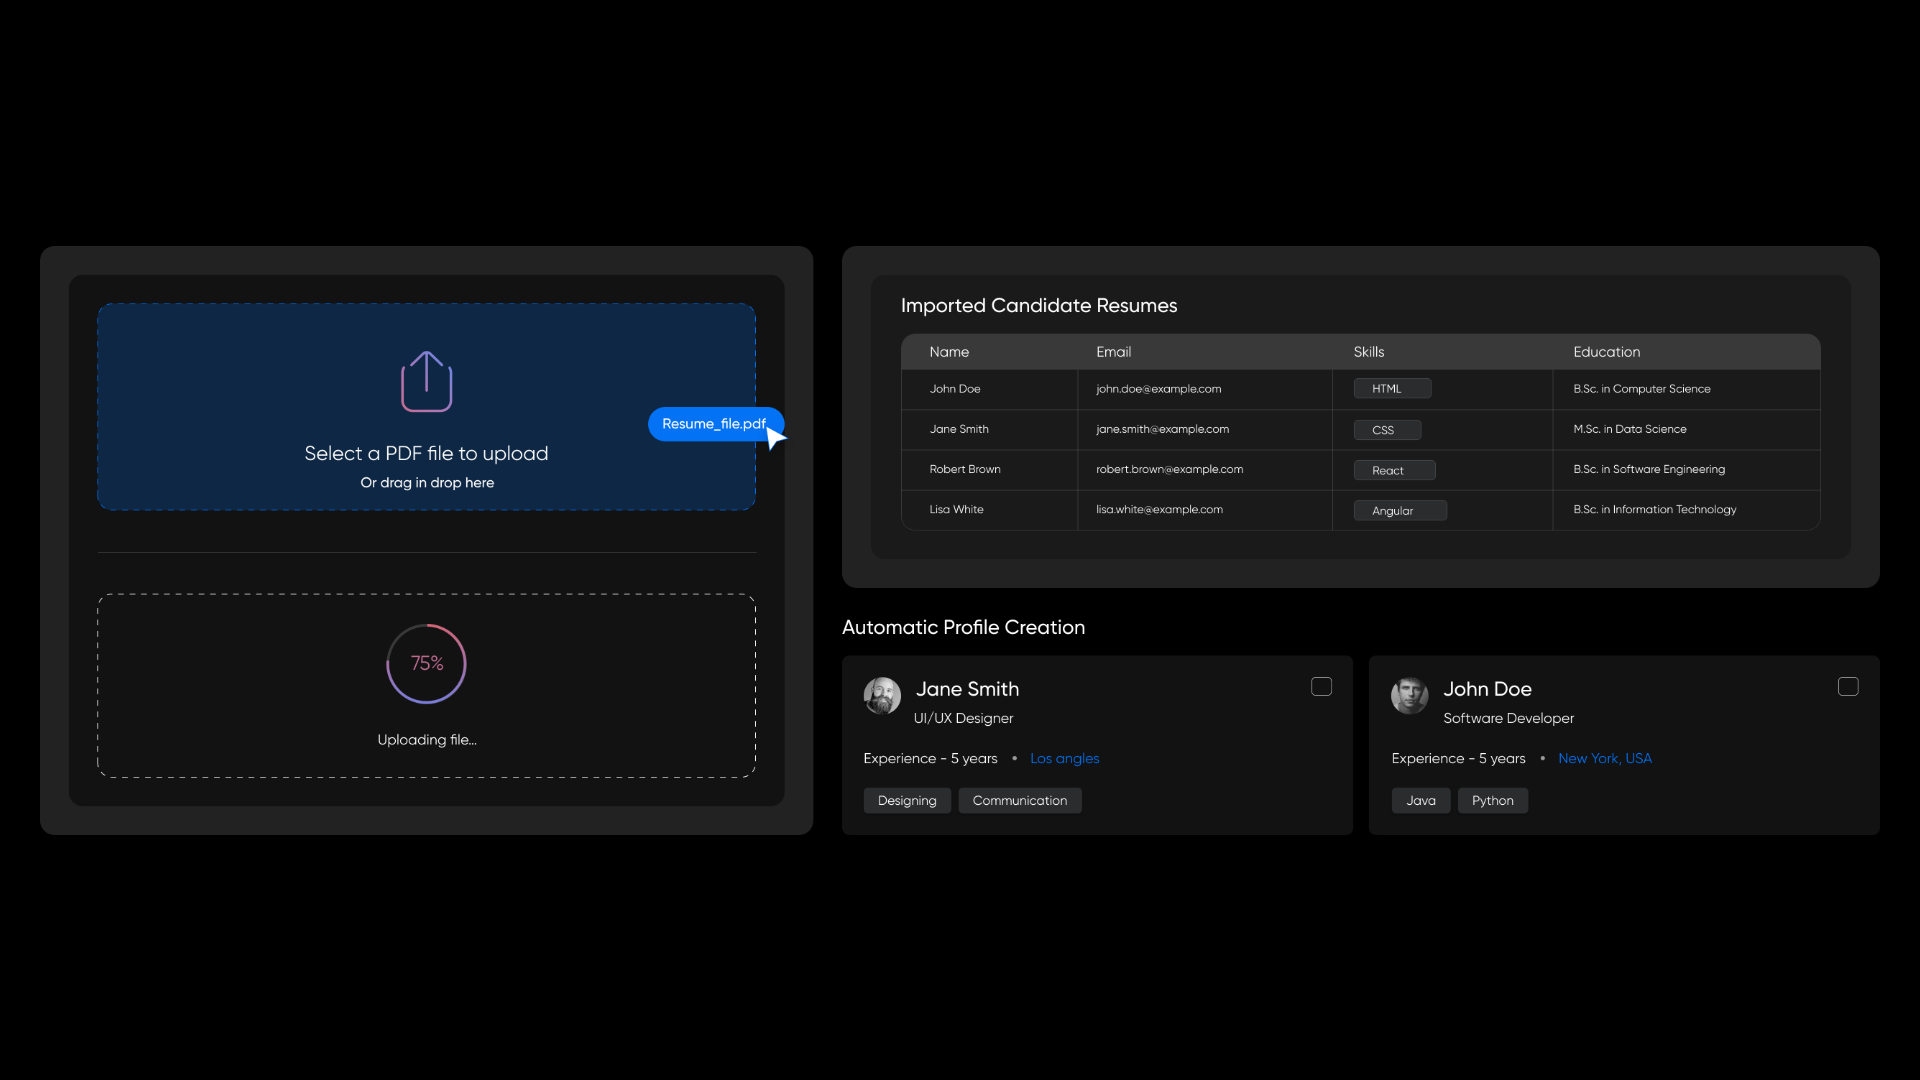Select the Angular skill tag
Screen dimensions: 1920x1080
1399,511
